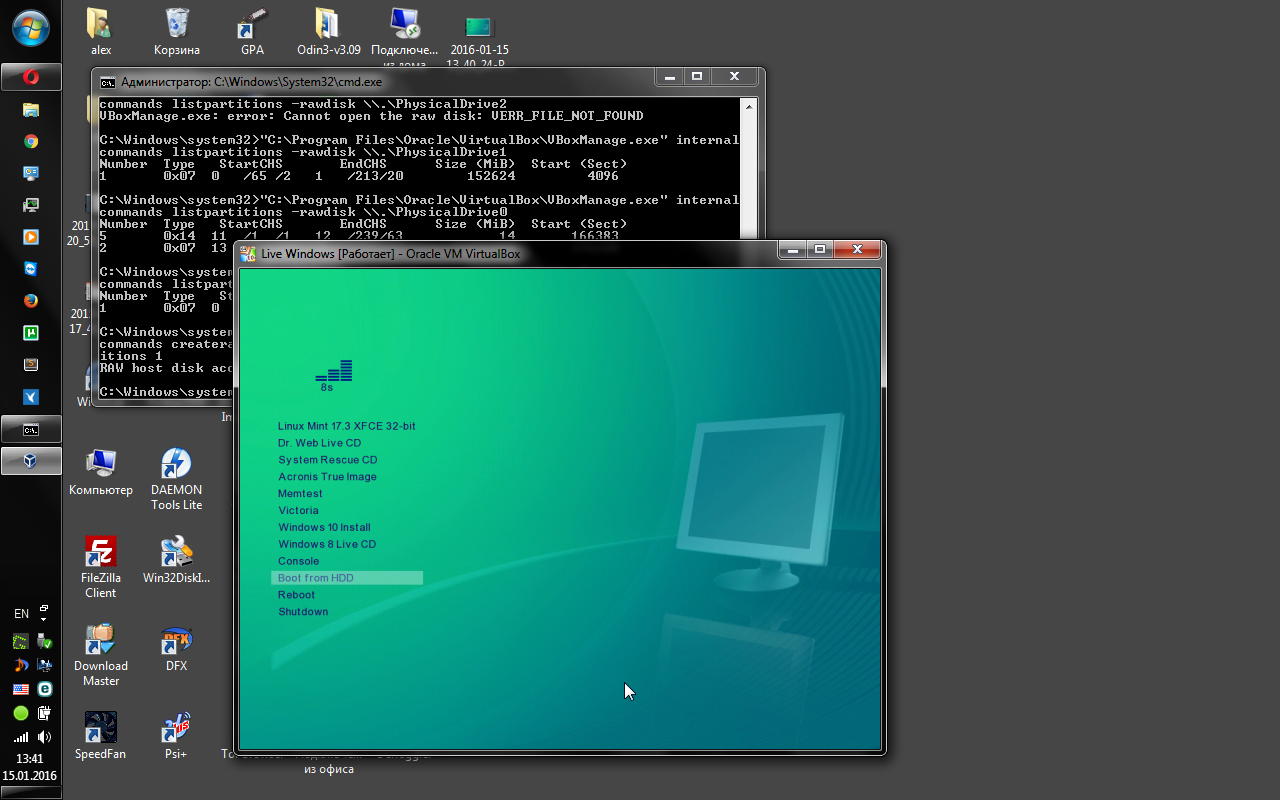Open TeamViewer taskbar icon
This screenshot has height=800, width=1280.
click(31, 269)
